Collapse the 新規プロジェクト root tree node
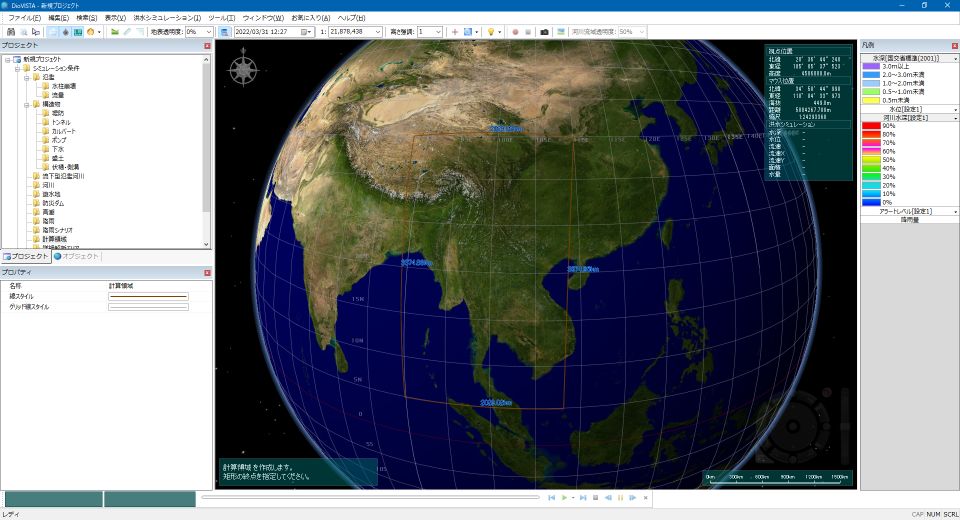 point(8,59)
